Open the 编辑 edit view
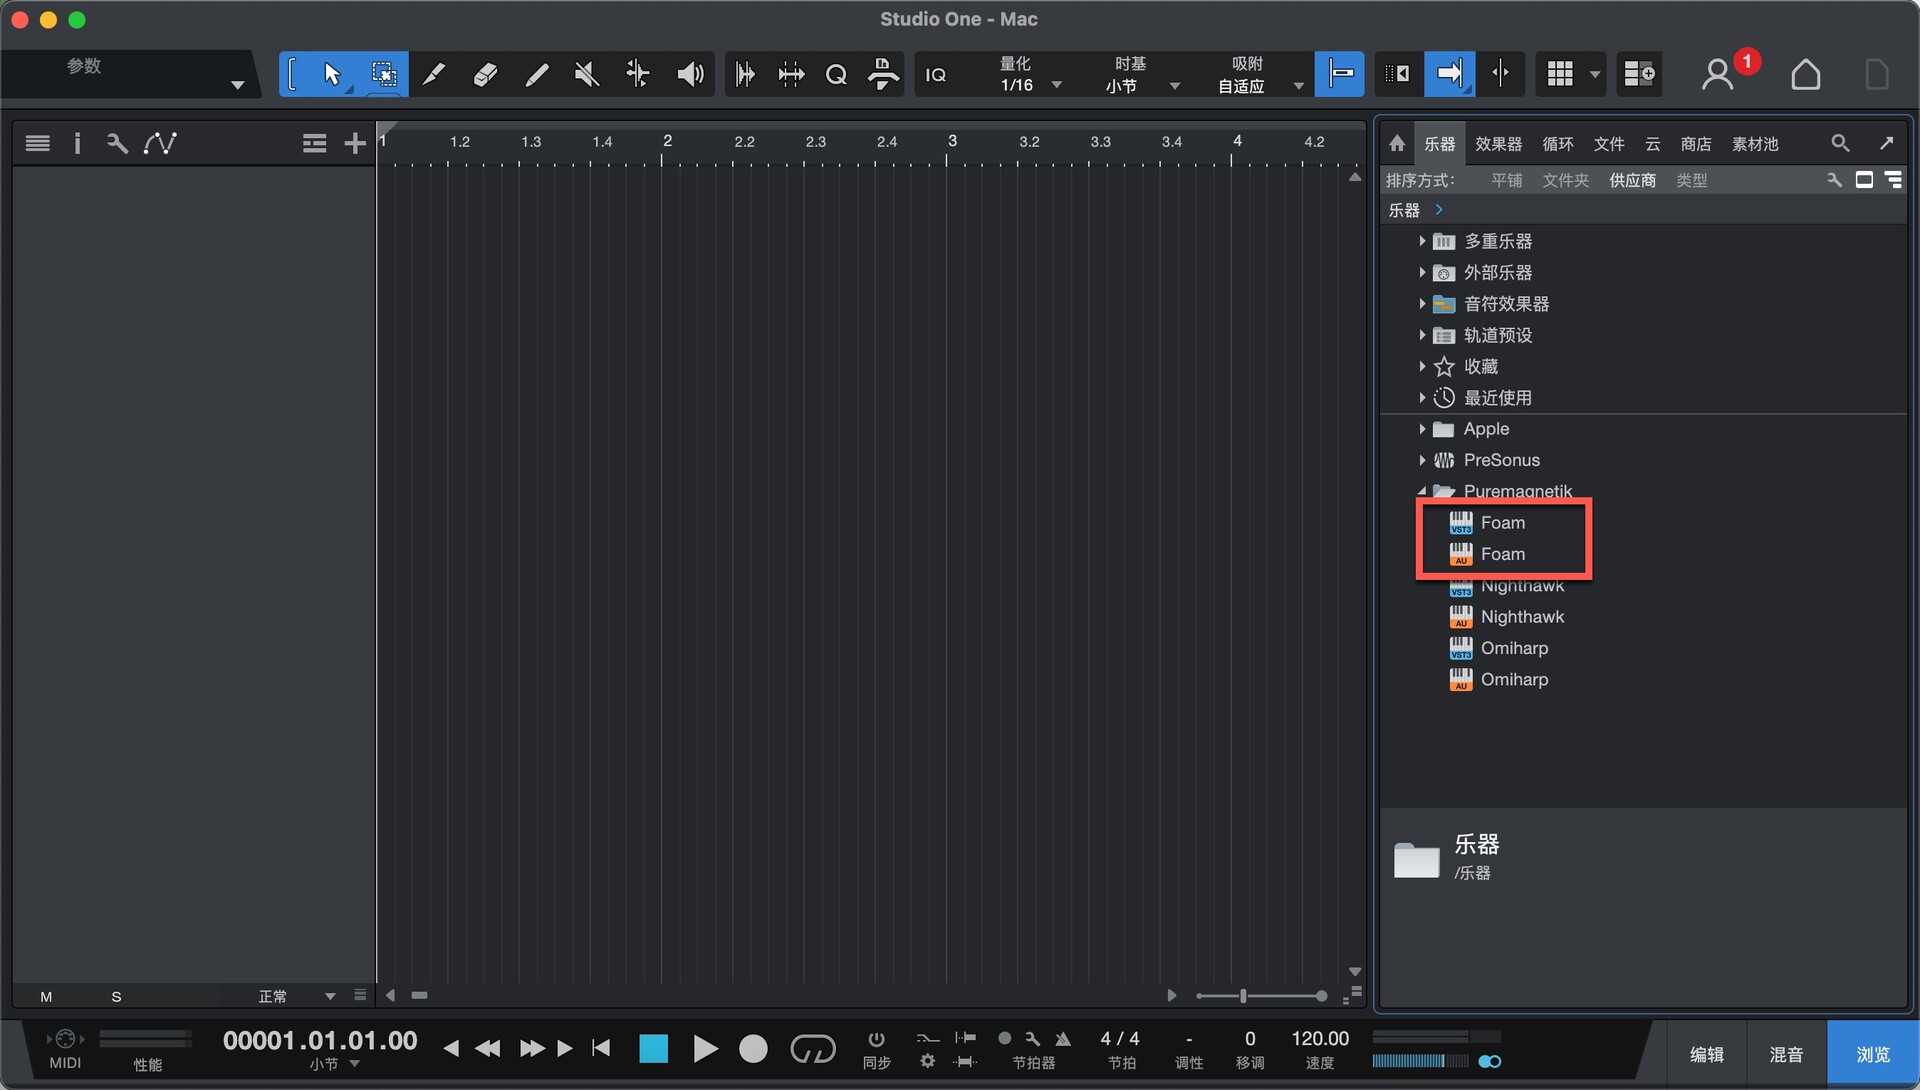 pyautogui.click(x=1706, y=1054)
